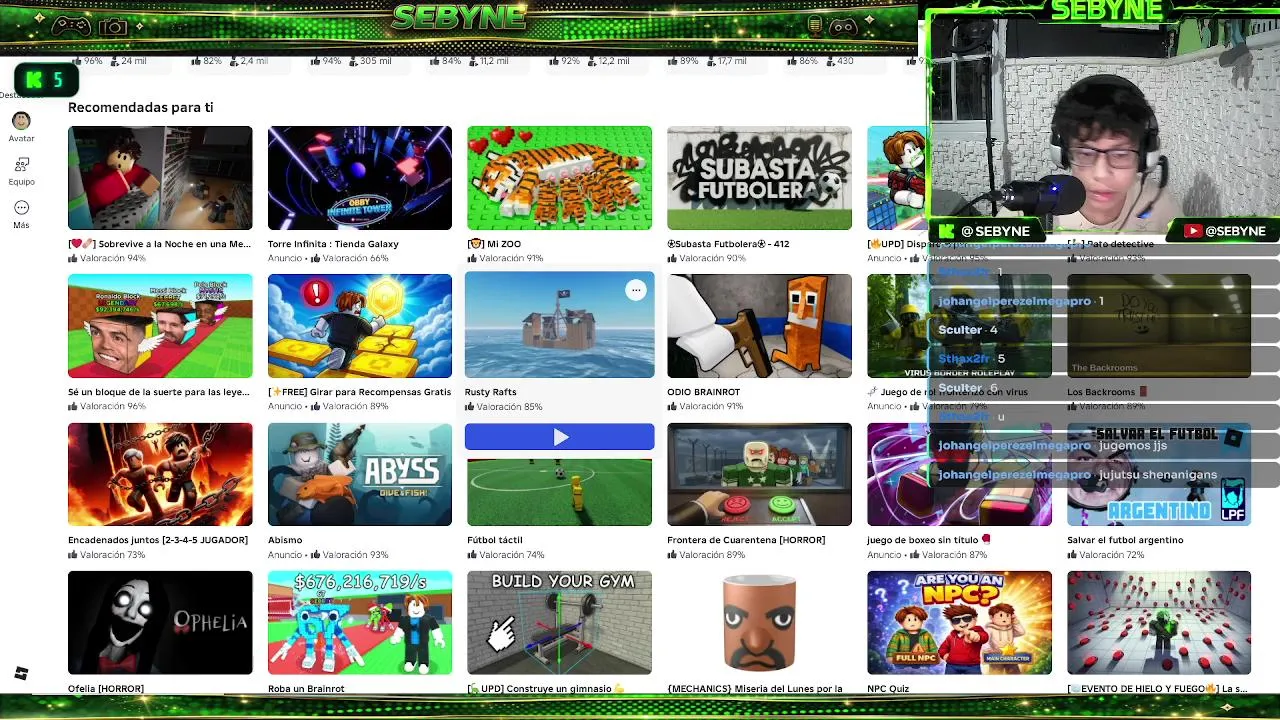Open the Girar para Recompensas Gratis thumbnail
Image resolution: width=1280 pixels, height=720 pixels.
[x=360, y=326]
